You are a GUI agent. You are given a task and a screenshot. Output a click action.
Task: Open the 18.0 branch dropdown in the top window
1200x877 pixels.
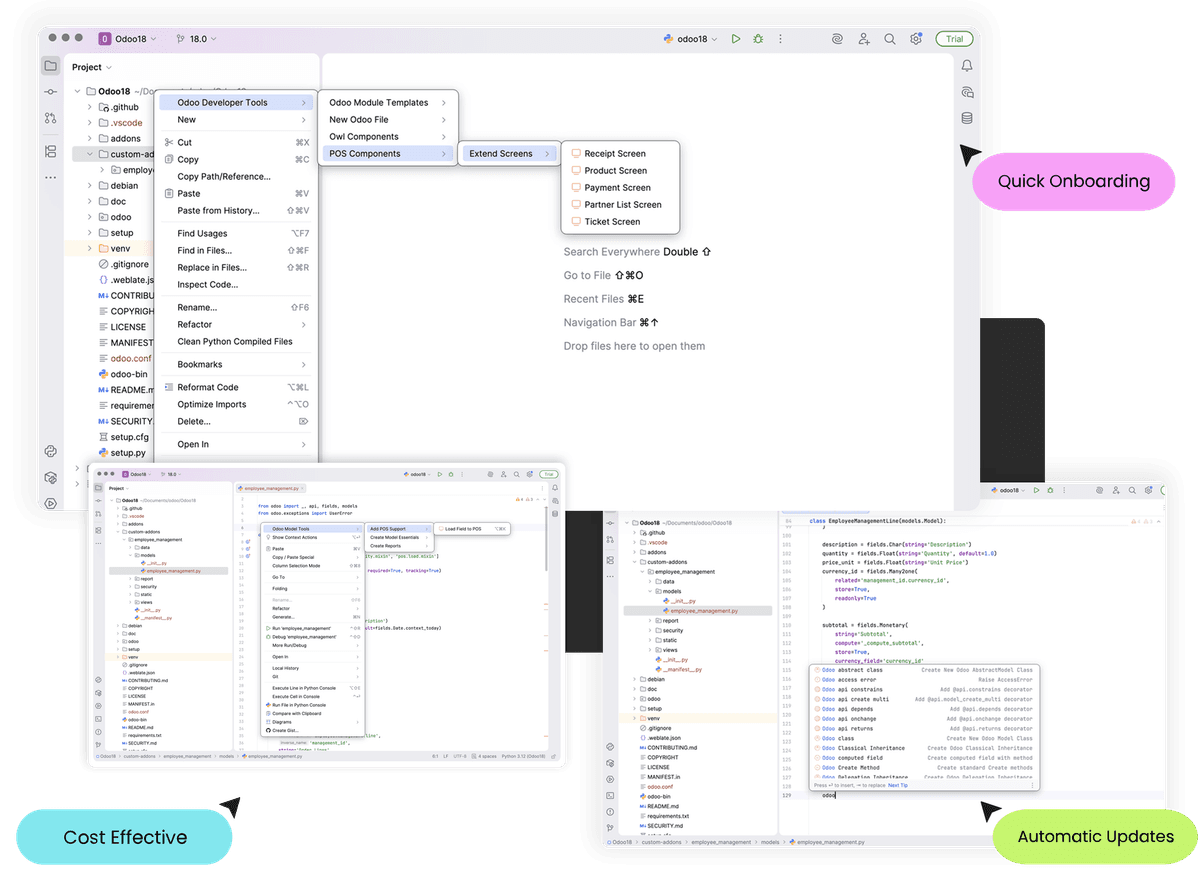coord(196,39)
